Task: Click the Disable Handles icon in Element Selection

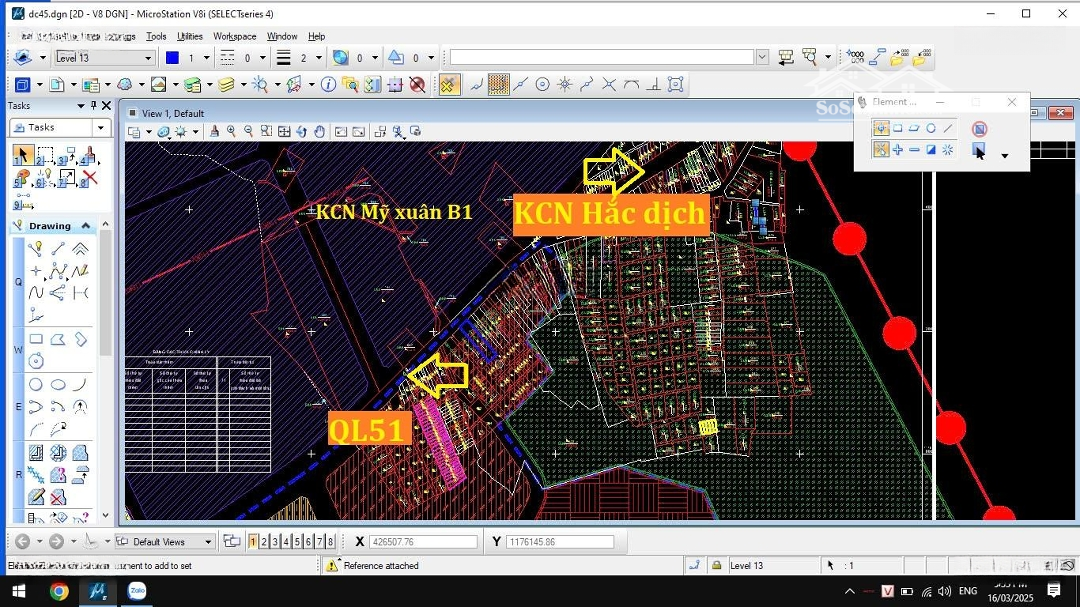Action: 979,129
